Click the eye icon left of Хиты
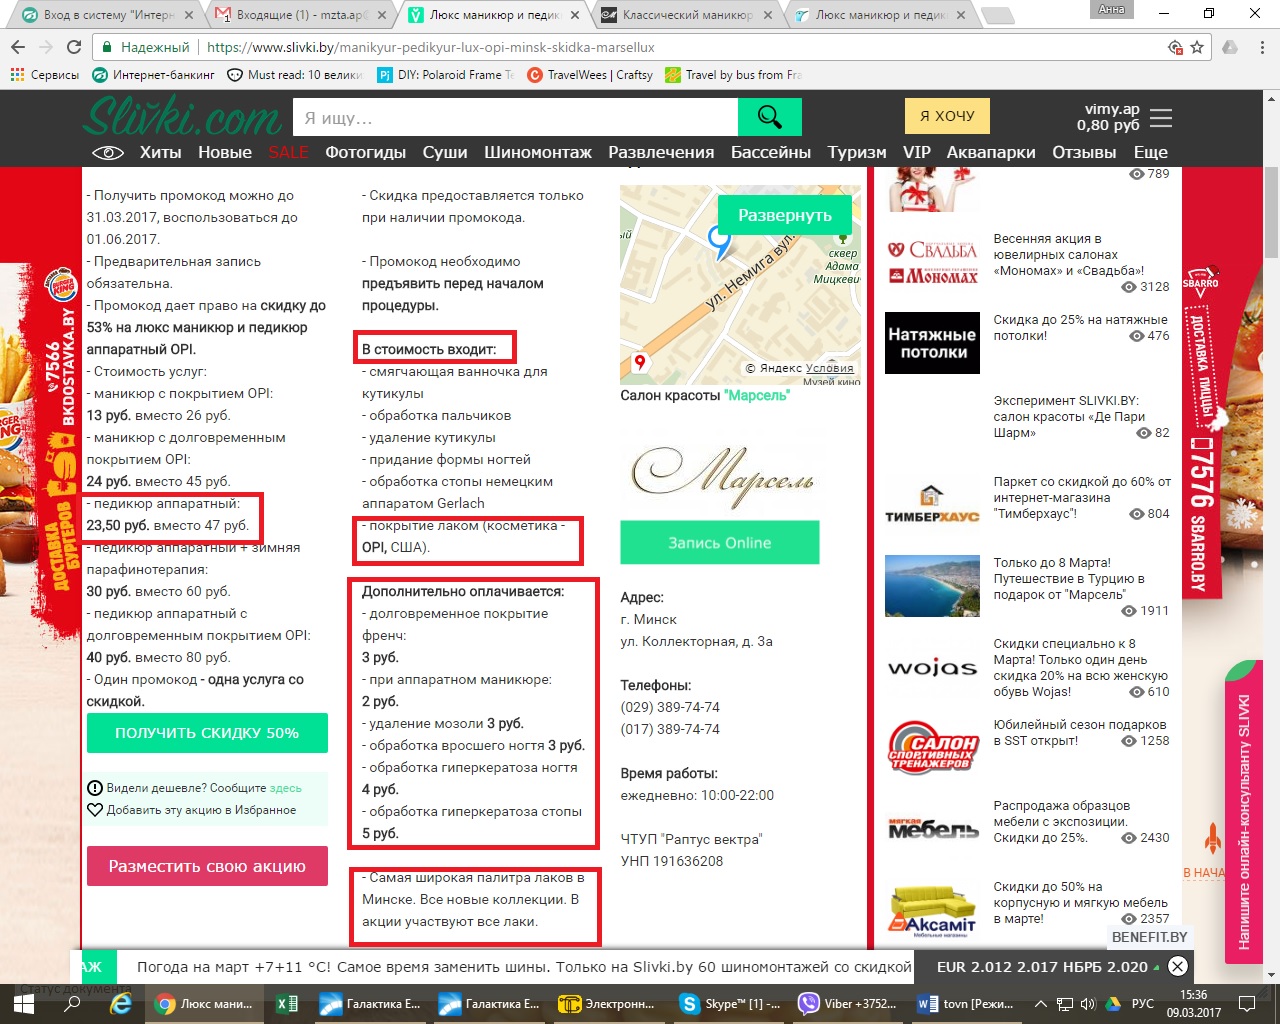 (107, 153)
